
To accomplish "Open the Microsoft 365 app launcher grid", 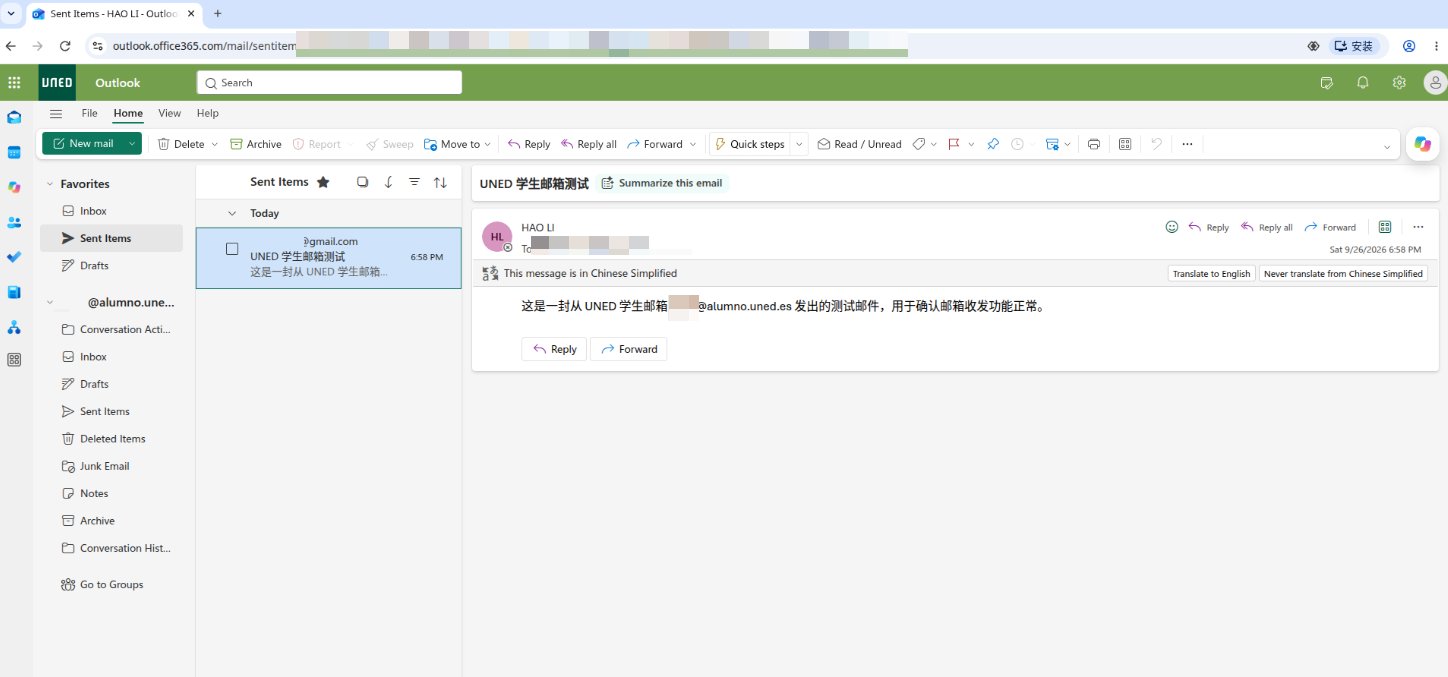I will pos(14,83).
